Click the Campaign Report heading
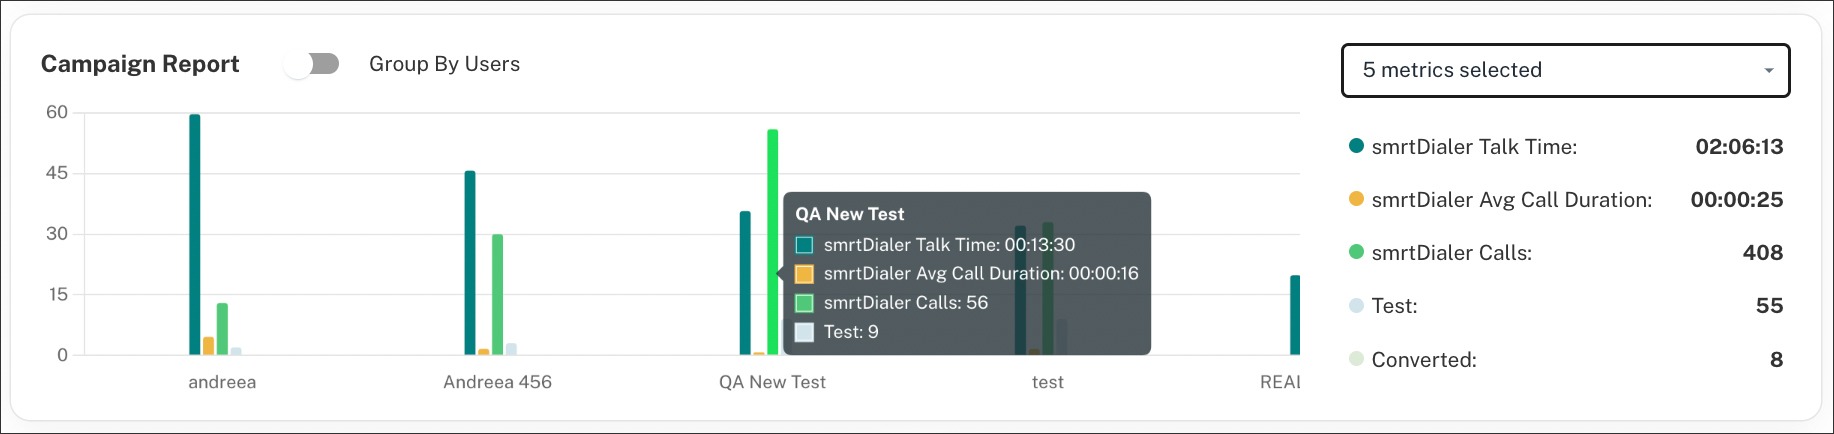 [x=140, y=64]
